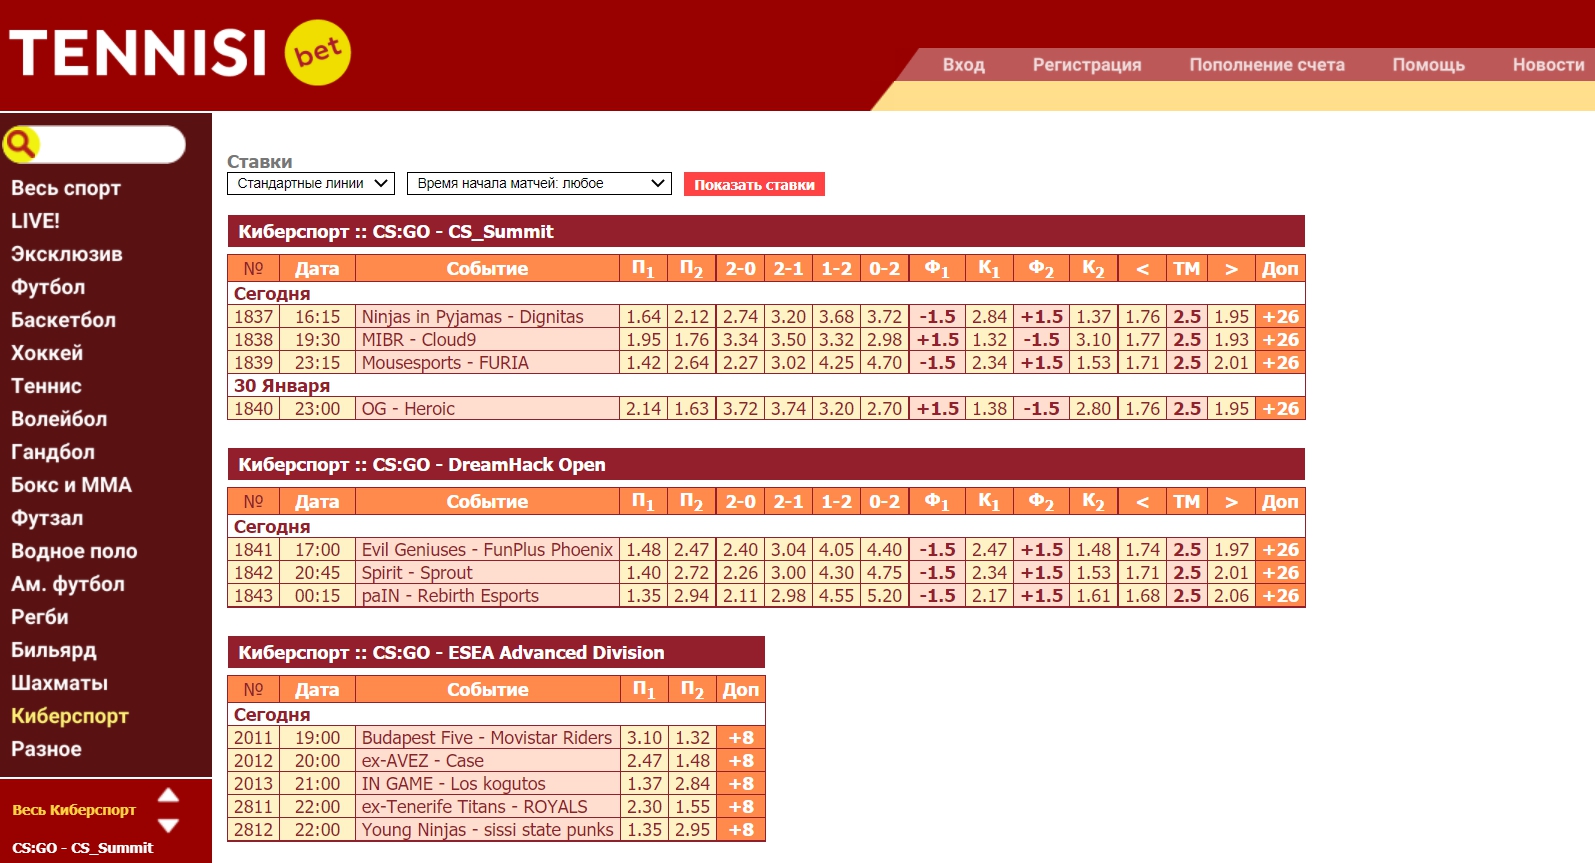Click the П1 odds 1.37 for IN GAME - Los kogutos
This screenshot has width=1595, height=863.
(644, 784)
